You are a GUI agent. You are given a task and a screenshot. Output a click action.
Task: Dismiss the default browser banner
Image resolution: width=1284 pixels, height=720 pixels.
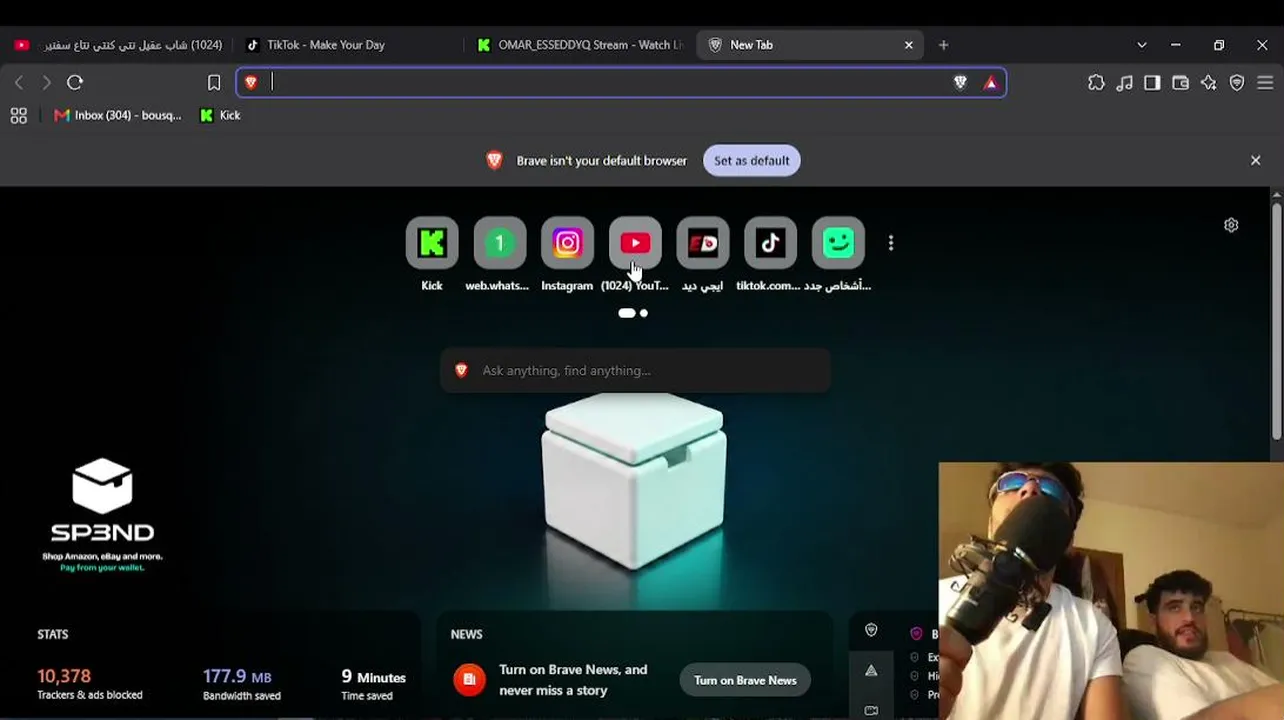point(1256,161)
